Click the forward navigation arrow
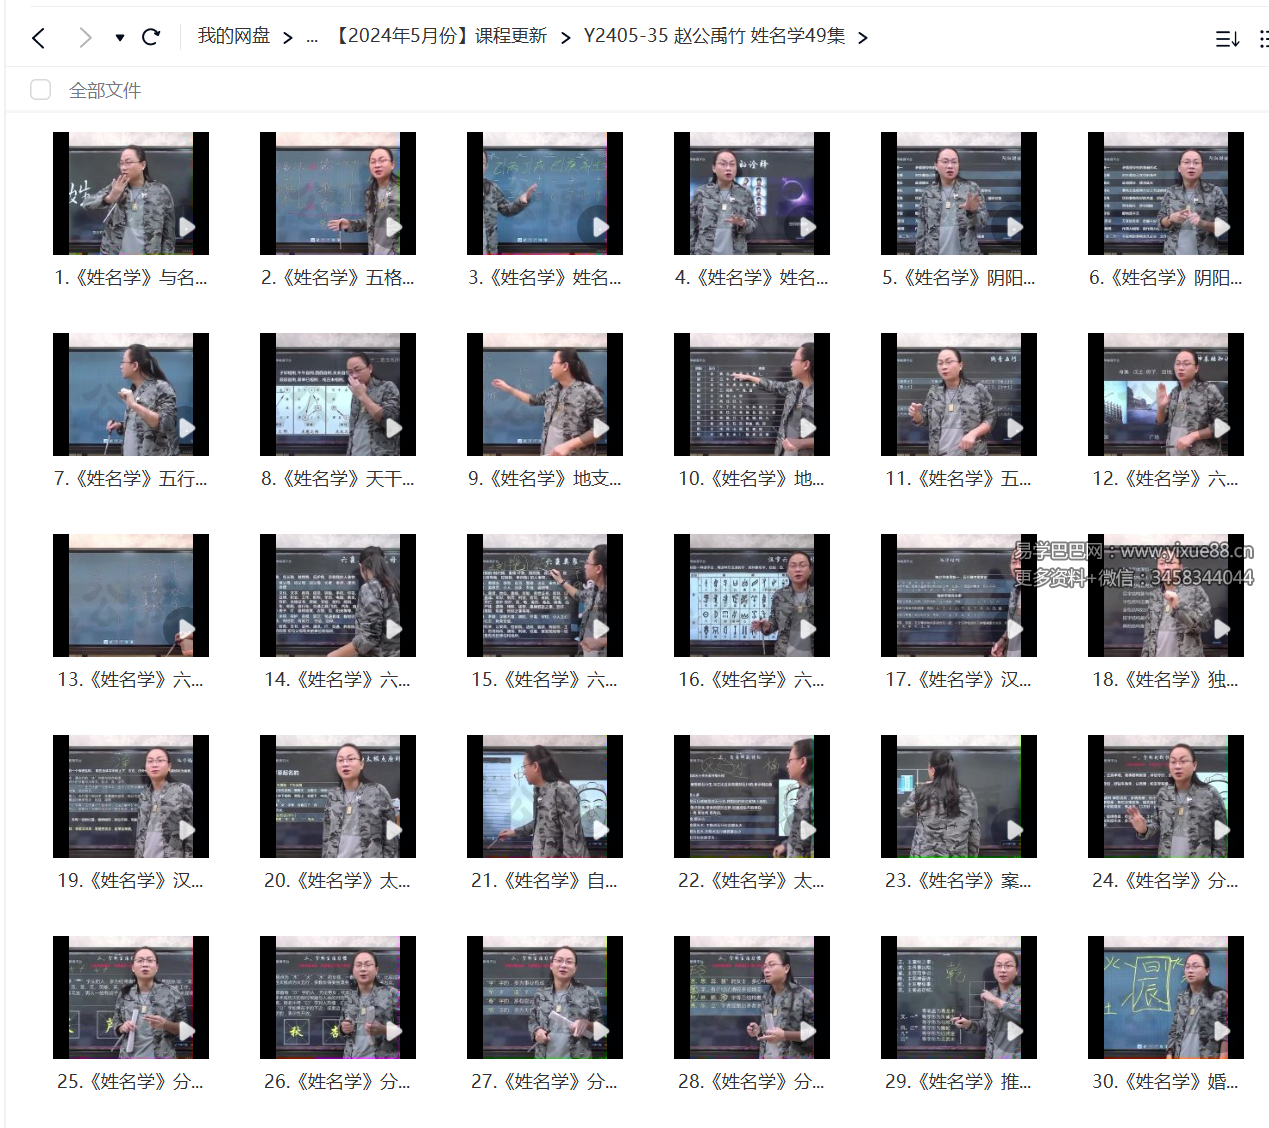The image size is (1269, 1128). 85,38
